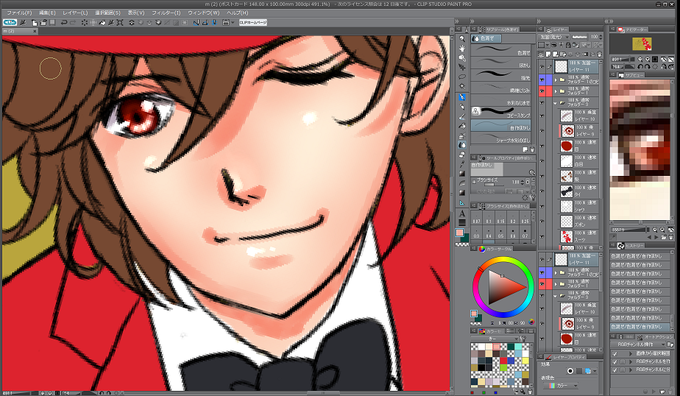Click the border effect circle icon
This screenshot has width=680, height=396.
point(570,371)
